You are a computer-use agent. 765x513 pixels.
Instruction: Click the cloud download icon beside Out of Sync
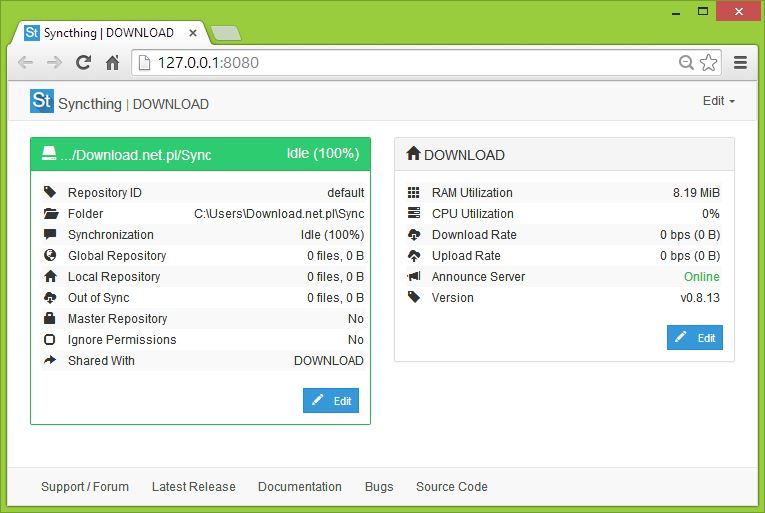point(50,297)
